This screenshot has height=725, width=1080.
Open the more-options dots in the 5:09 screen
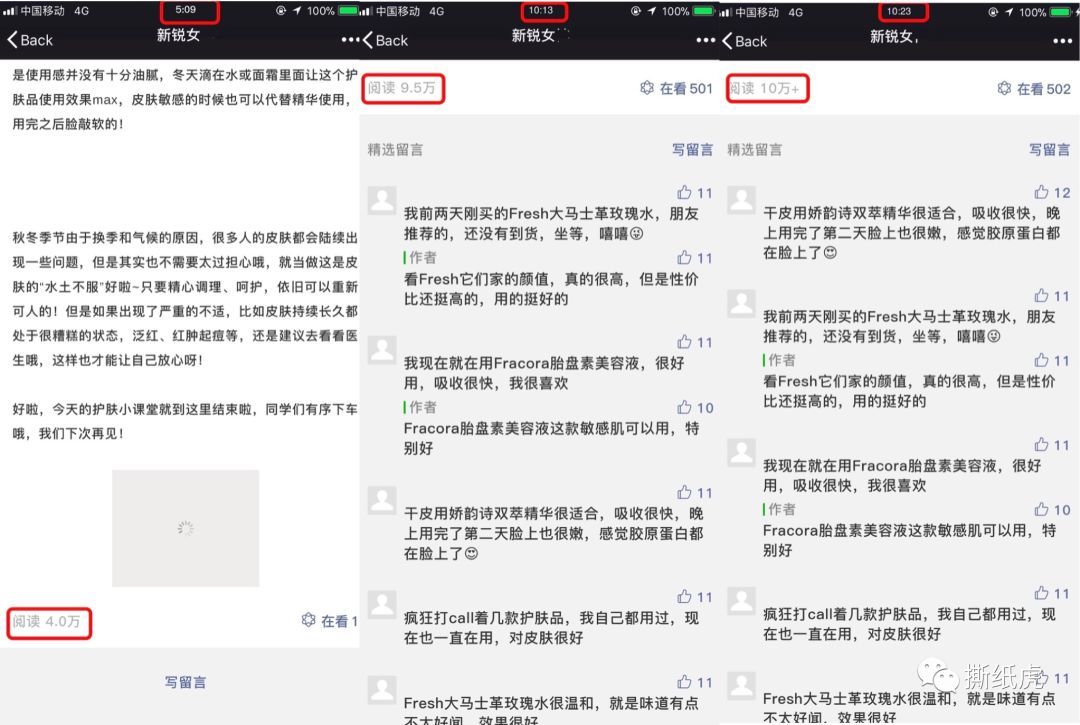point(351,40)
